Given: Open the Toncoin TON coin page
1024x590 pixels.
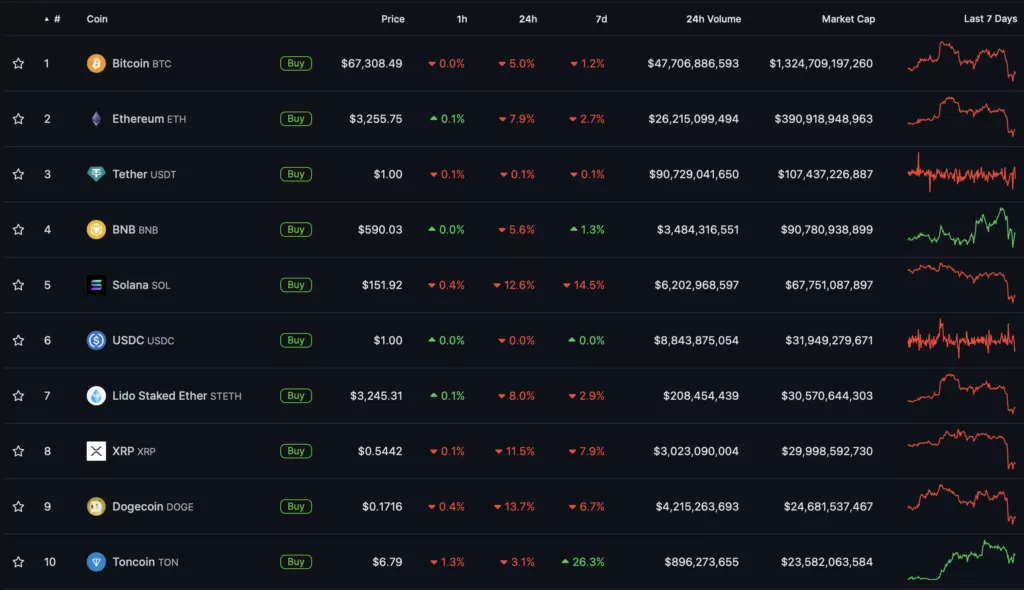Looking at the screenshot, I should [x=145, y=562].
